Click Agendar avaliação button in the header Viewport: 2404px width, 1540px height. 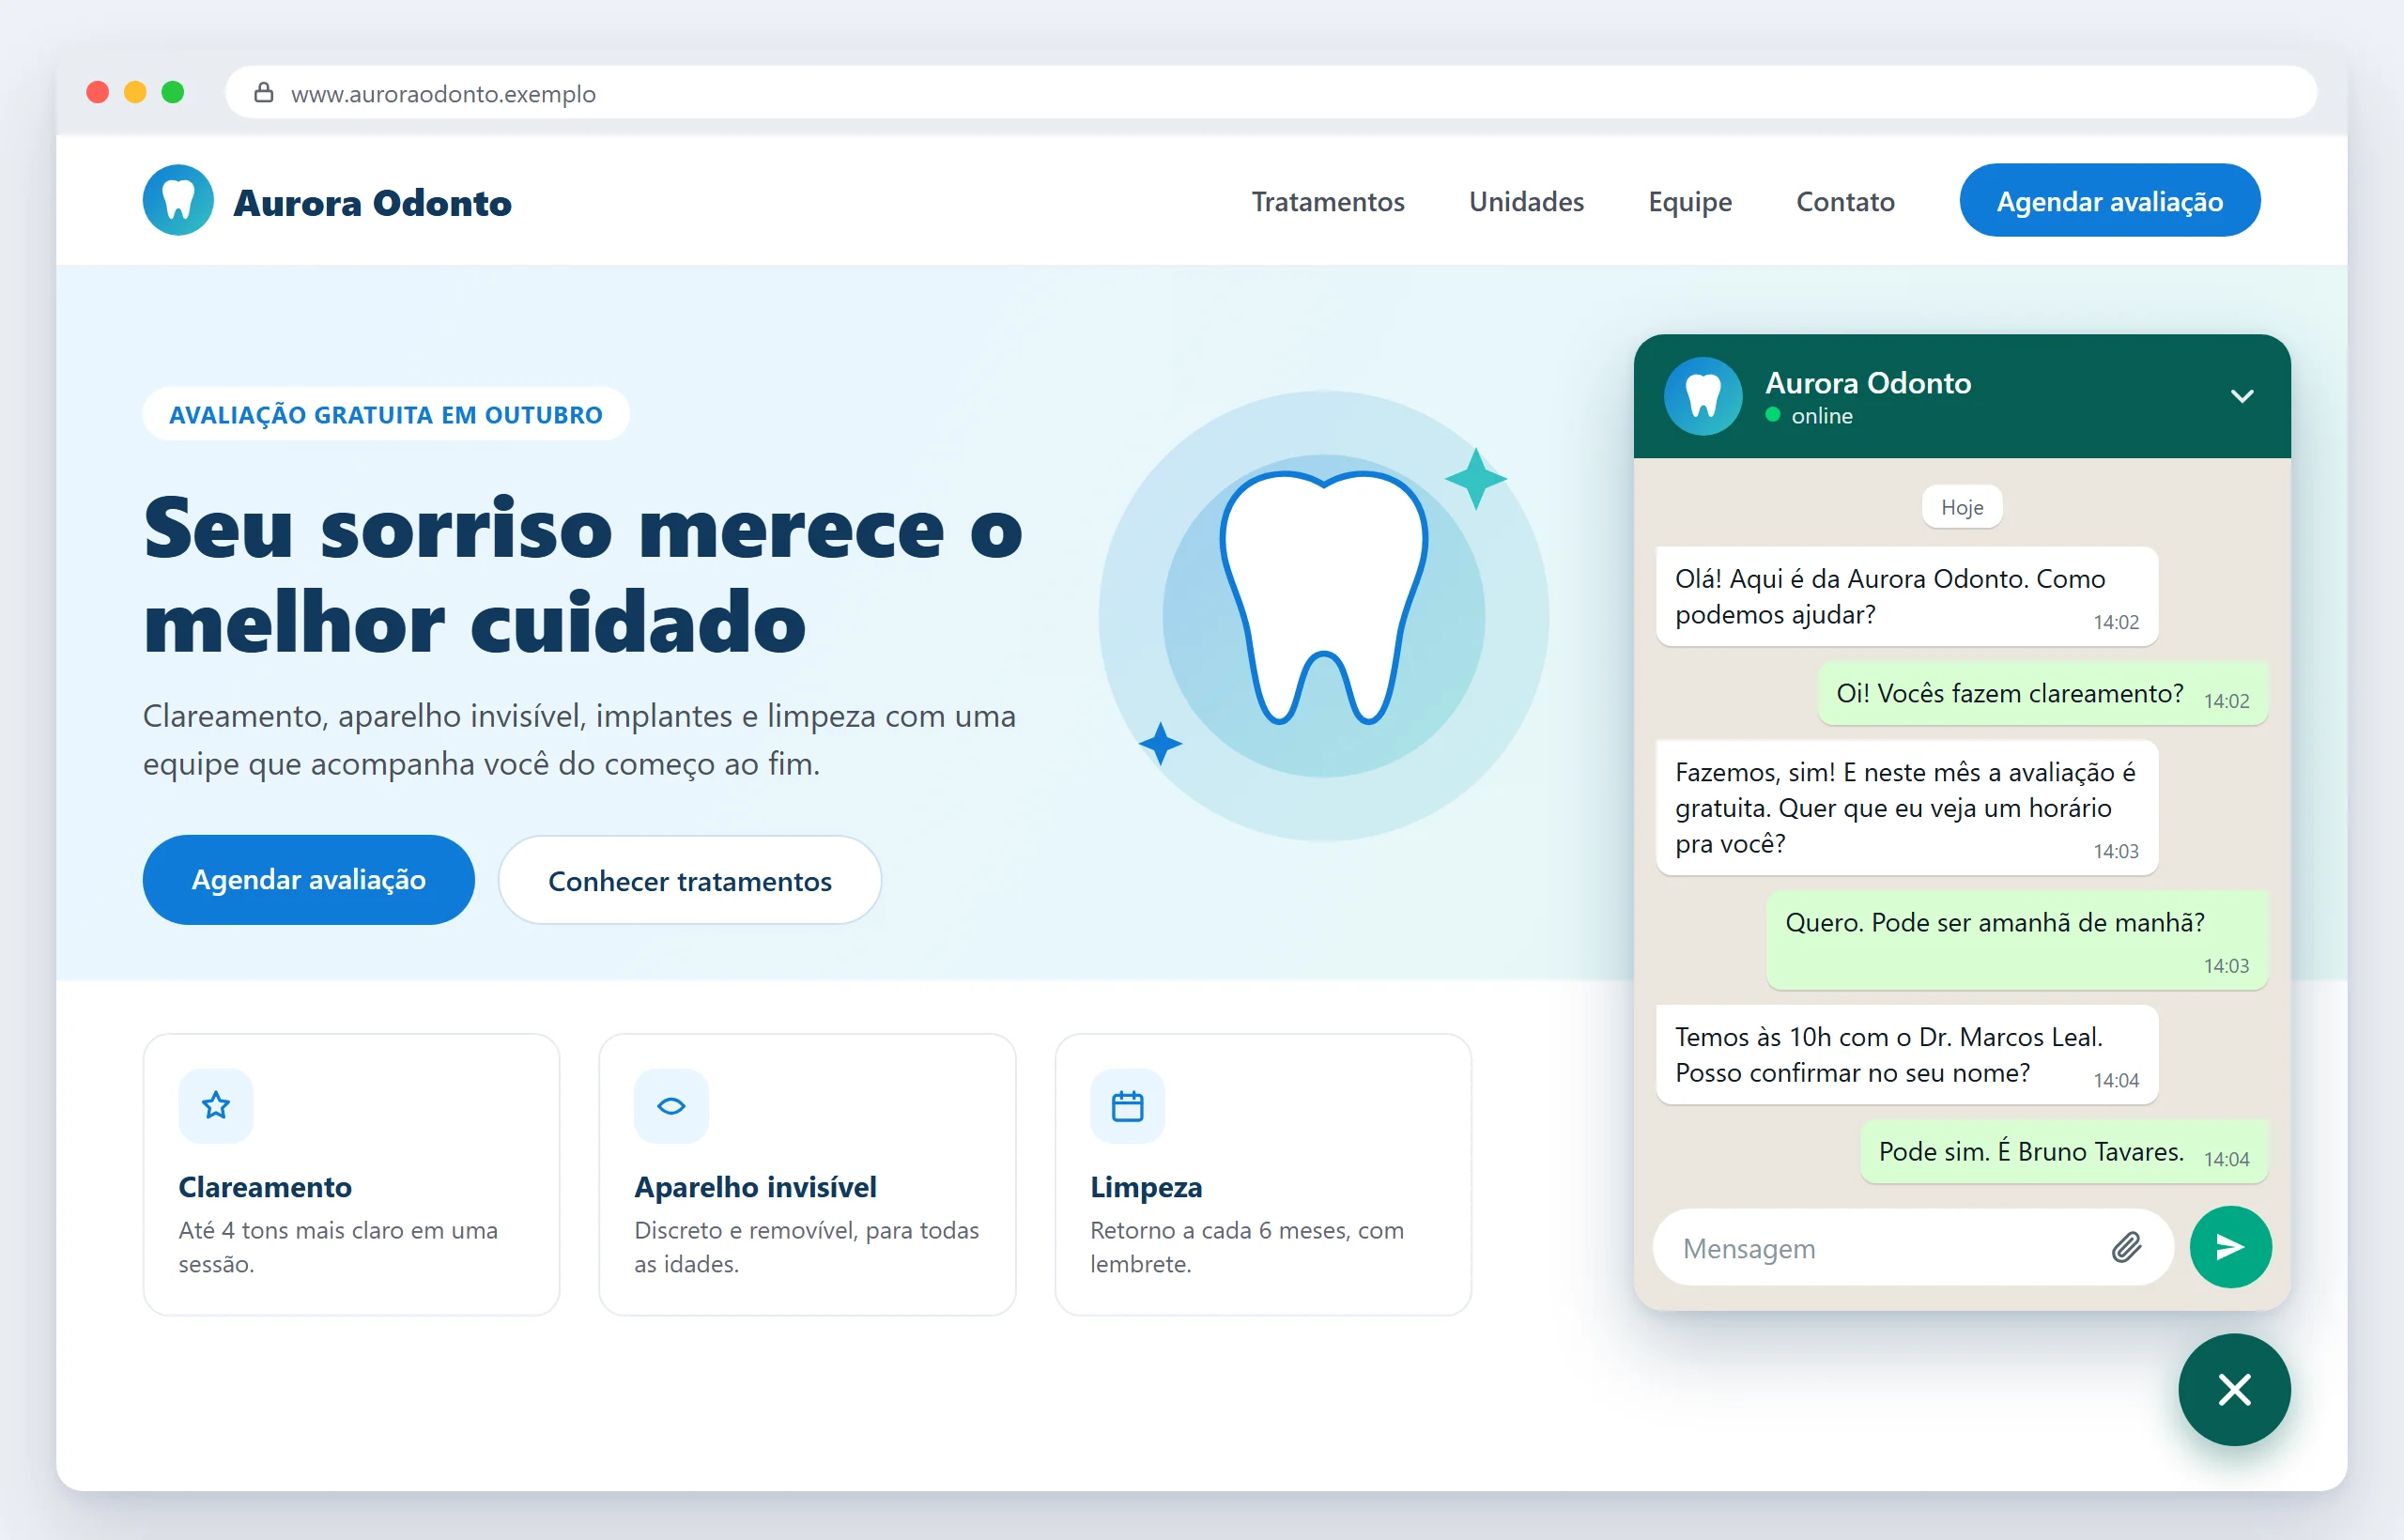[2109, 200]
